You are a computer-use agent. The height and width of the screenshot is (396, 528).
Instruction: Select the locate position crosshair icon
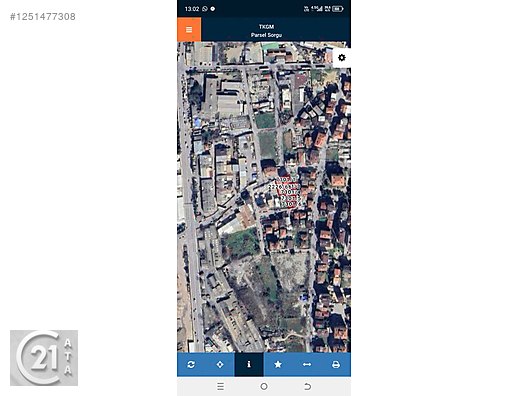220,364
